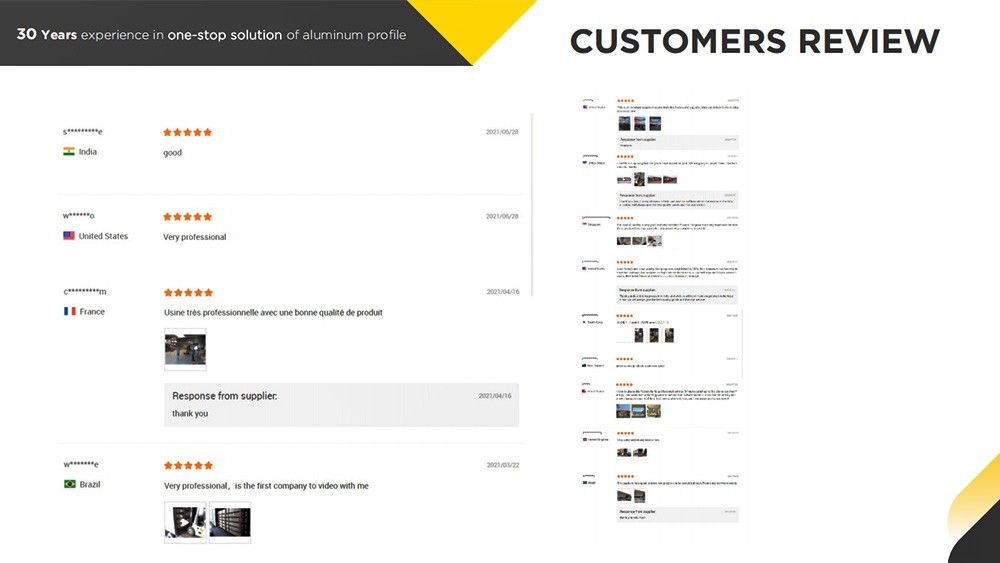
Task: Click the 2021/03/22 date on Brazil review
Action: [502, 465]
